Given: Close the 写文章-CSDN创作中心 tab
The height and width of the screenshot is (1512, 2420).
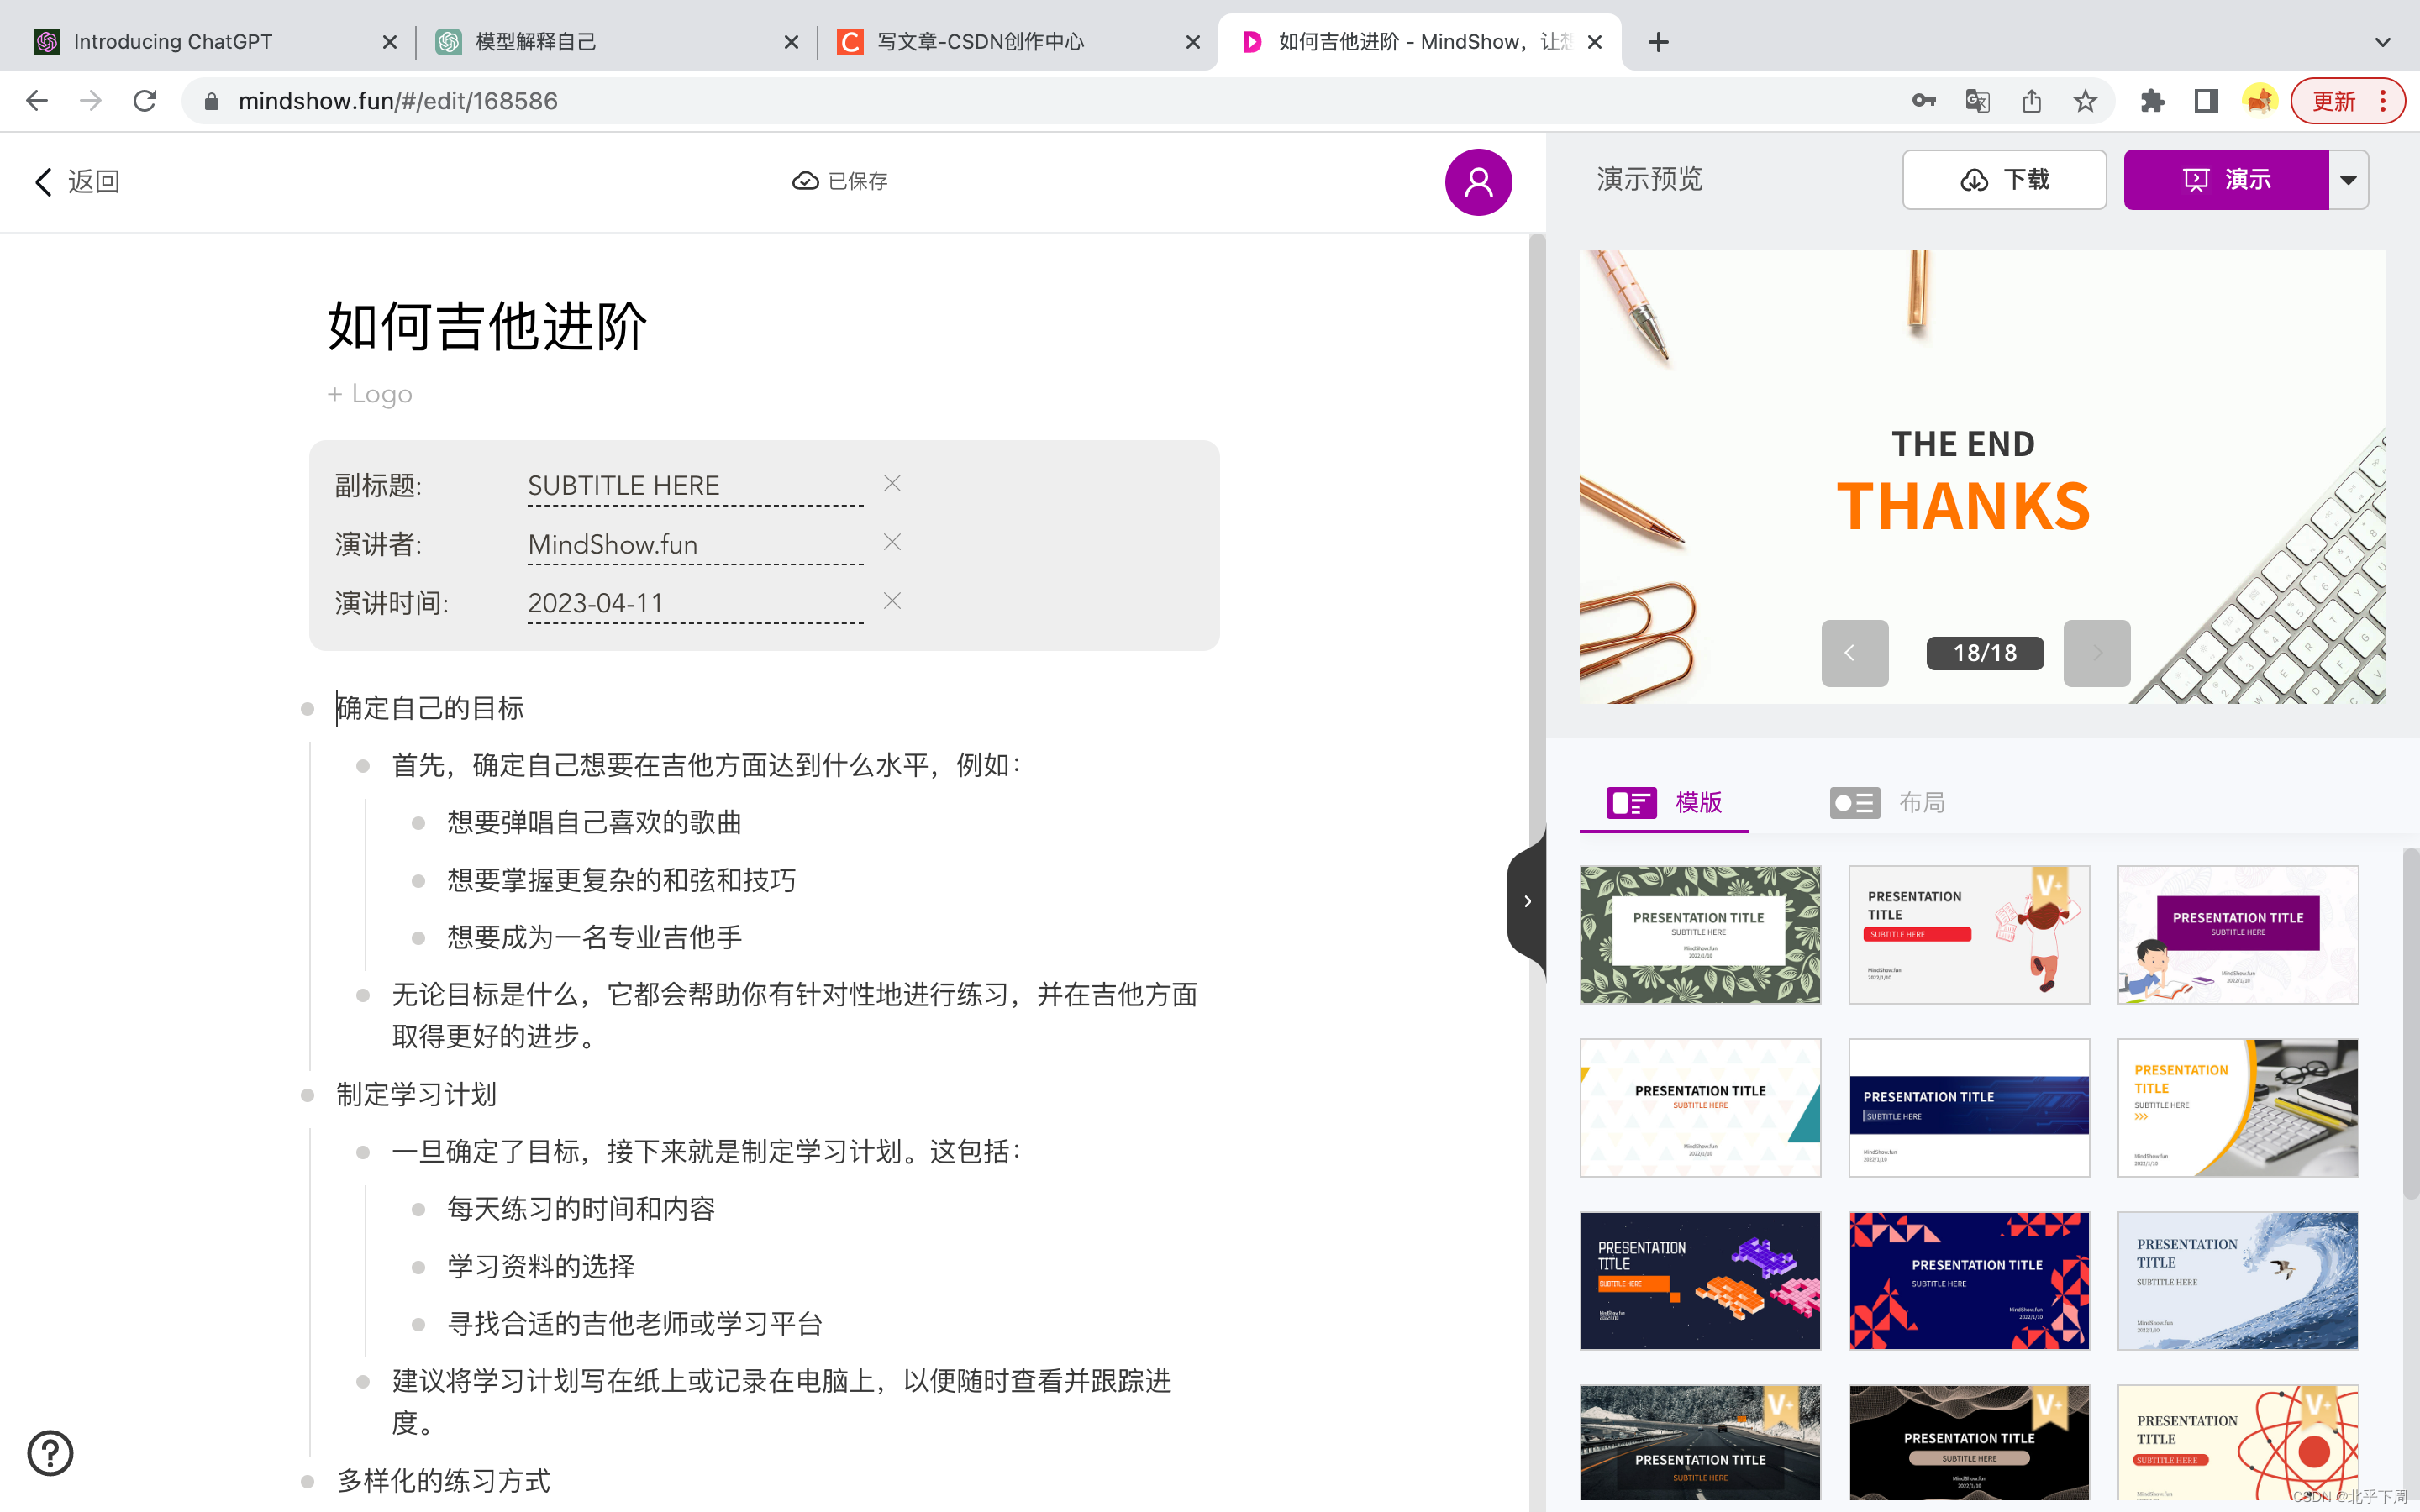Looking at the screenshot, I should (x=1193, y=42).
